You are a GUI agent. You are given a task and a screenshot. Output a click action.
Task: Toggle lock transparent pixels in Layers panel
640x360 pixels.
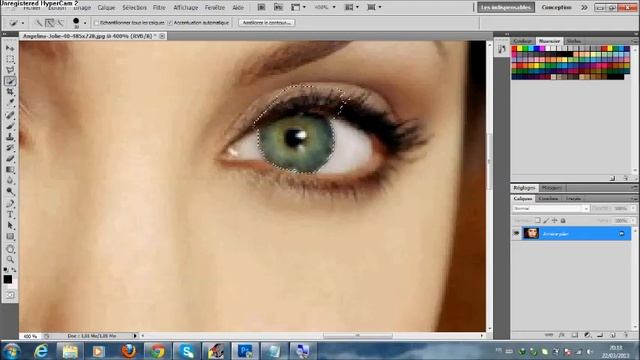[x=538, y=220]
